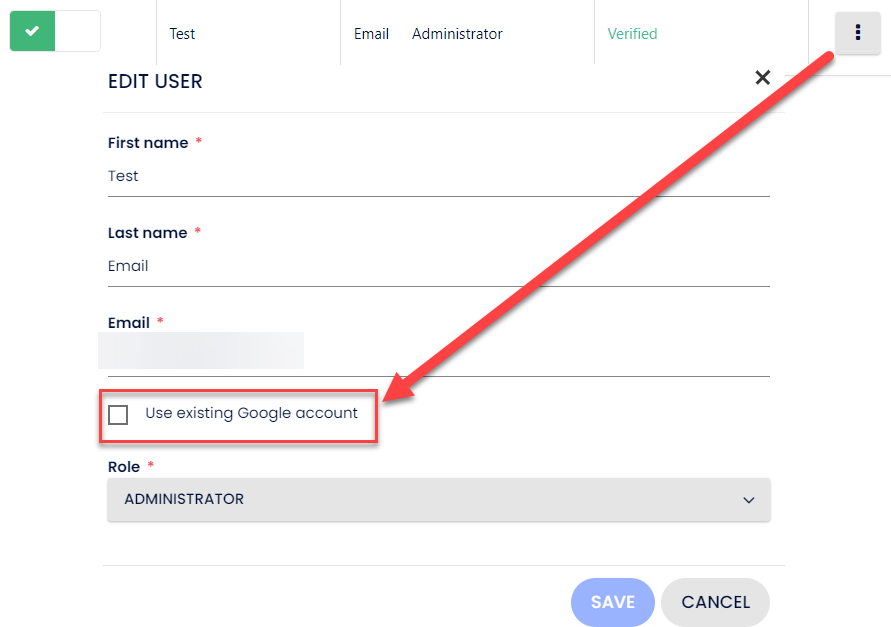The height and width of the screenshot is (627, 891).
Task: Click the 'Email' last name table cell
Action: pyautogui.click(x=371, y=34)
